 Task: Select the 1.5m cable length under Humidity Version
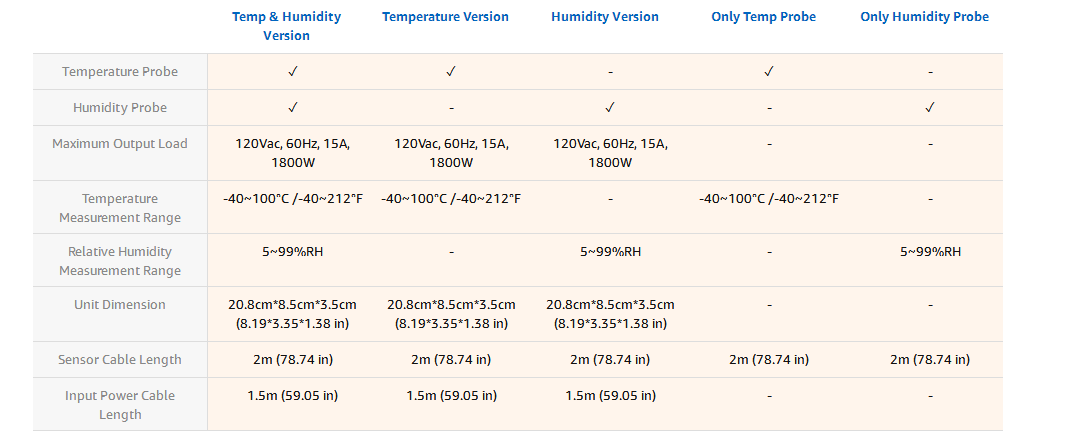(x=610, y=396)
